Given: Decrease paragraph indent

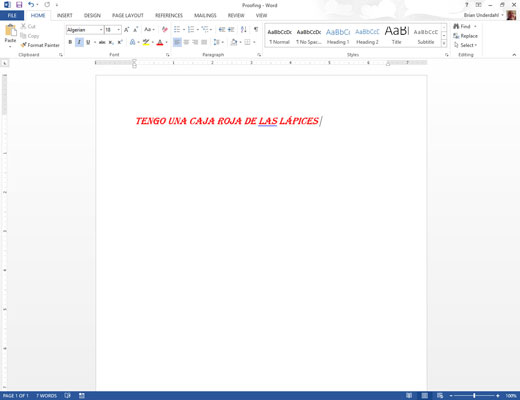Looking at the screenshot, I should pos(221,30).
